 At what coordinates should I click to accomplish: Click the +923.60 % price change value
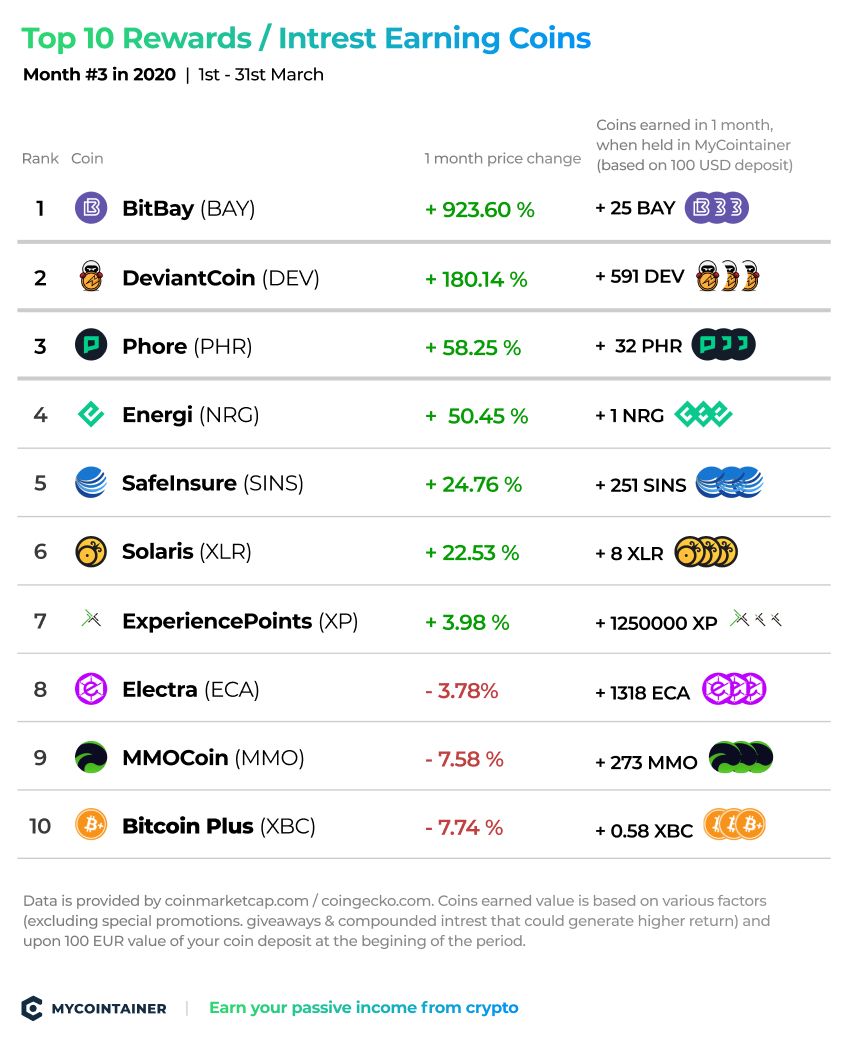[480, 210]
